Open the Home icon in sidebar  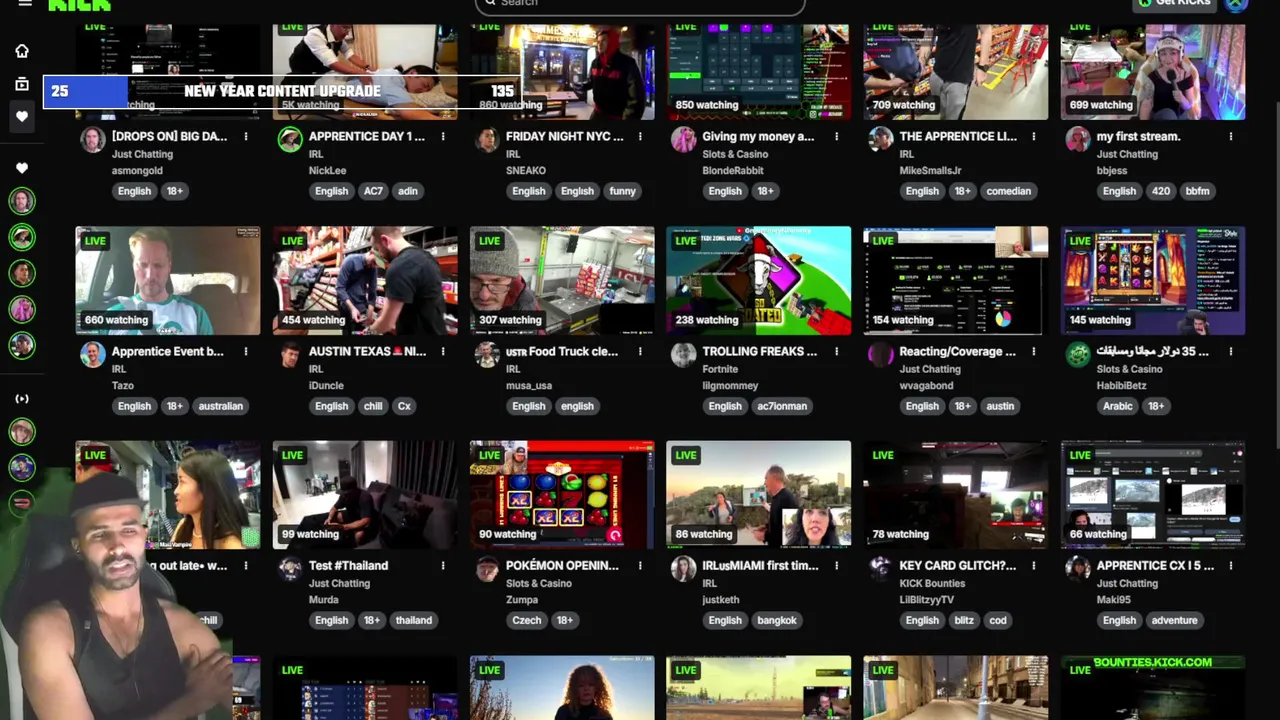coord(22,51)
